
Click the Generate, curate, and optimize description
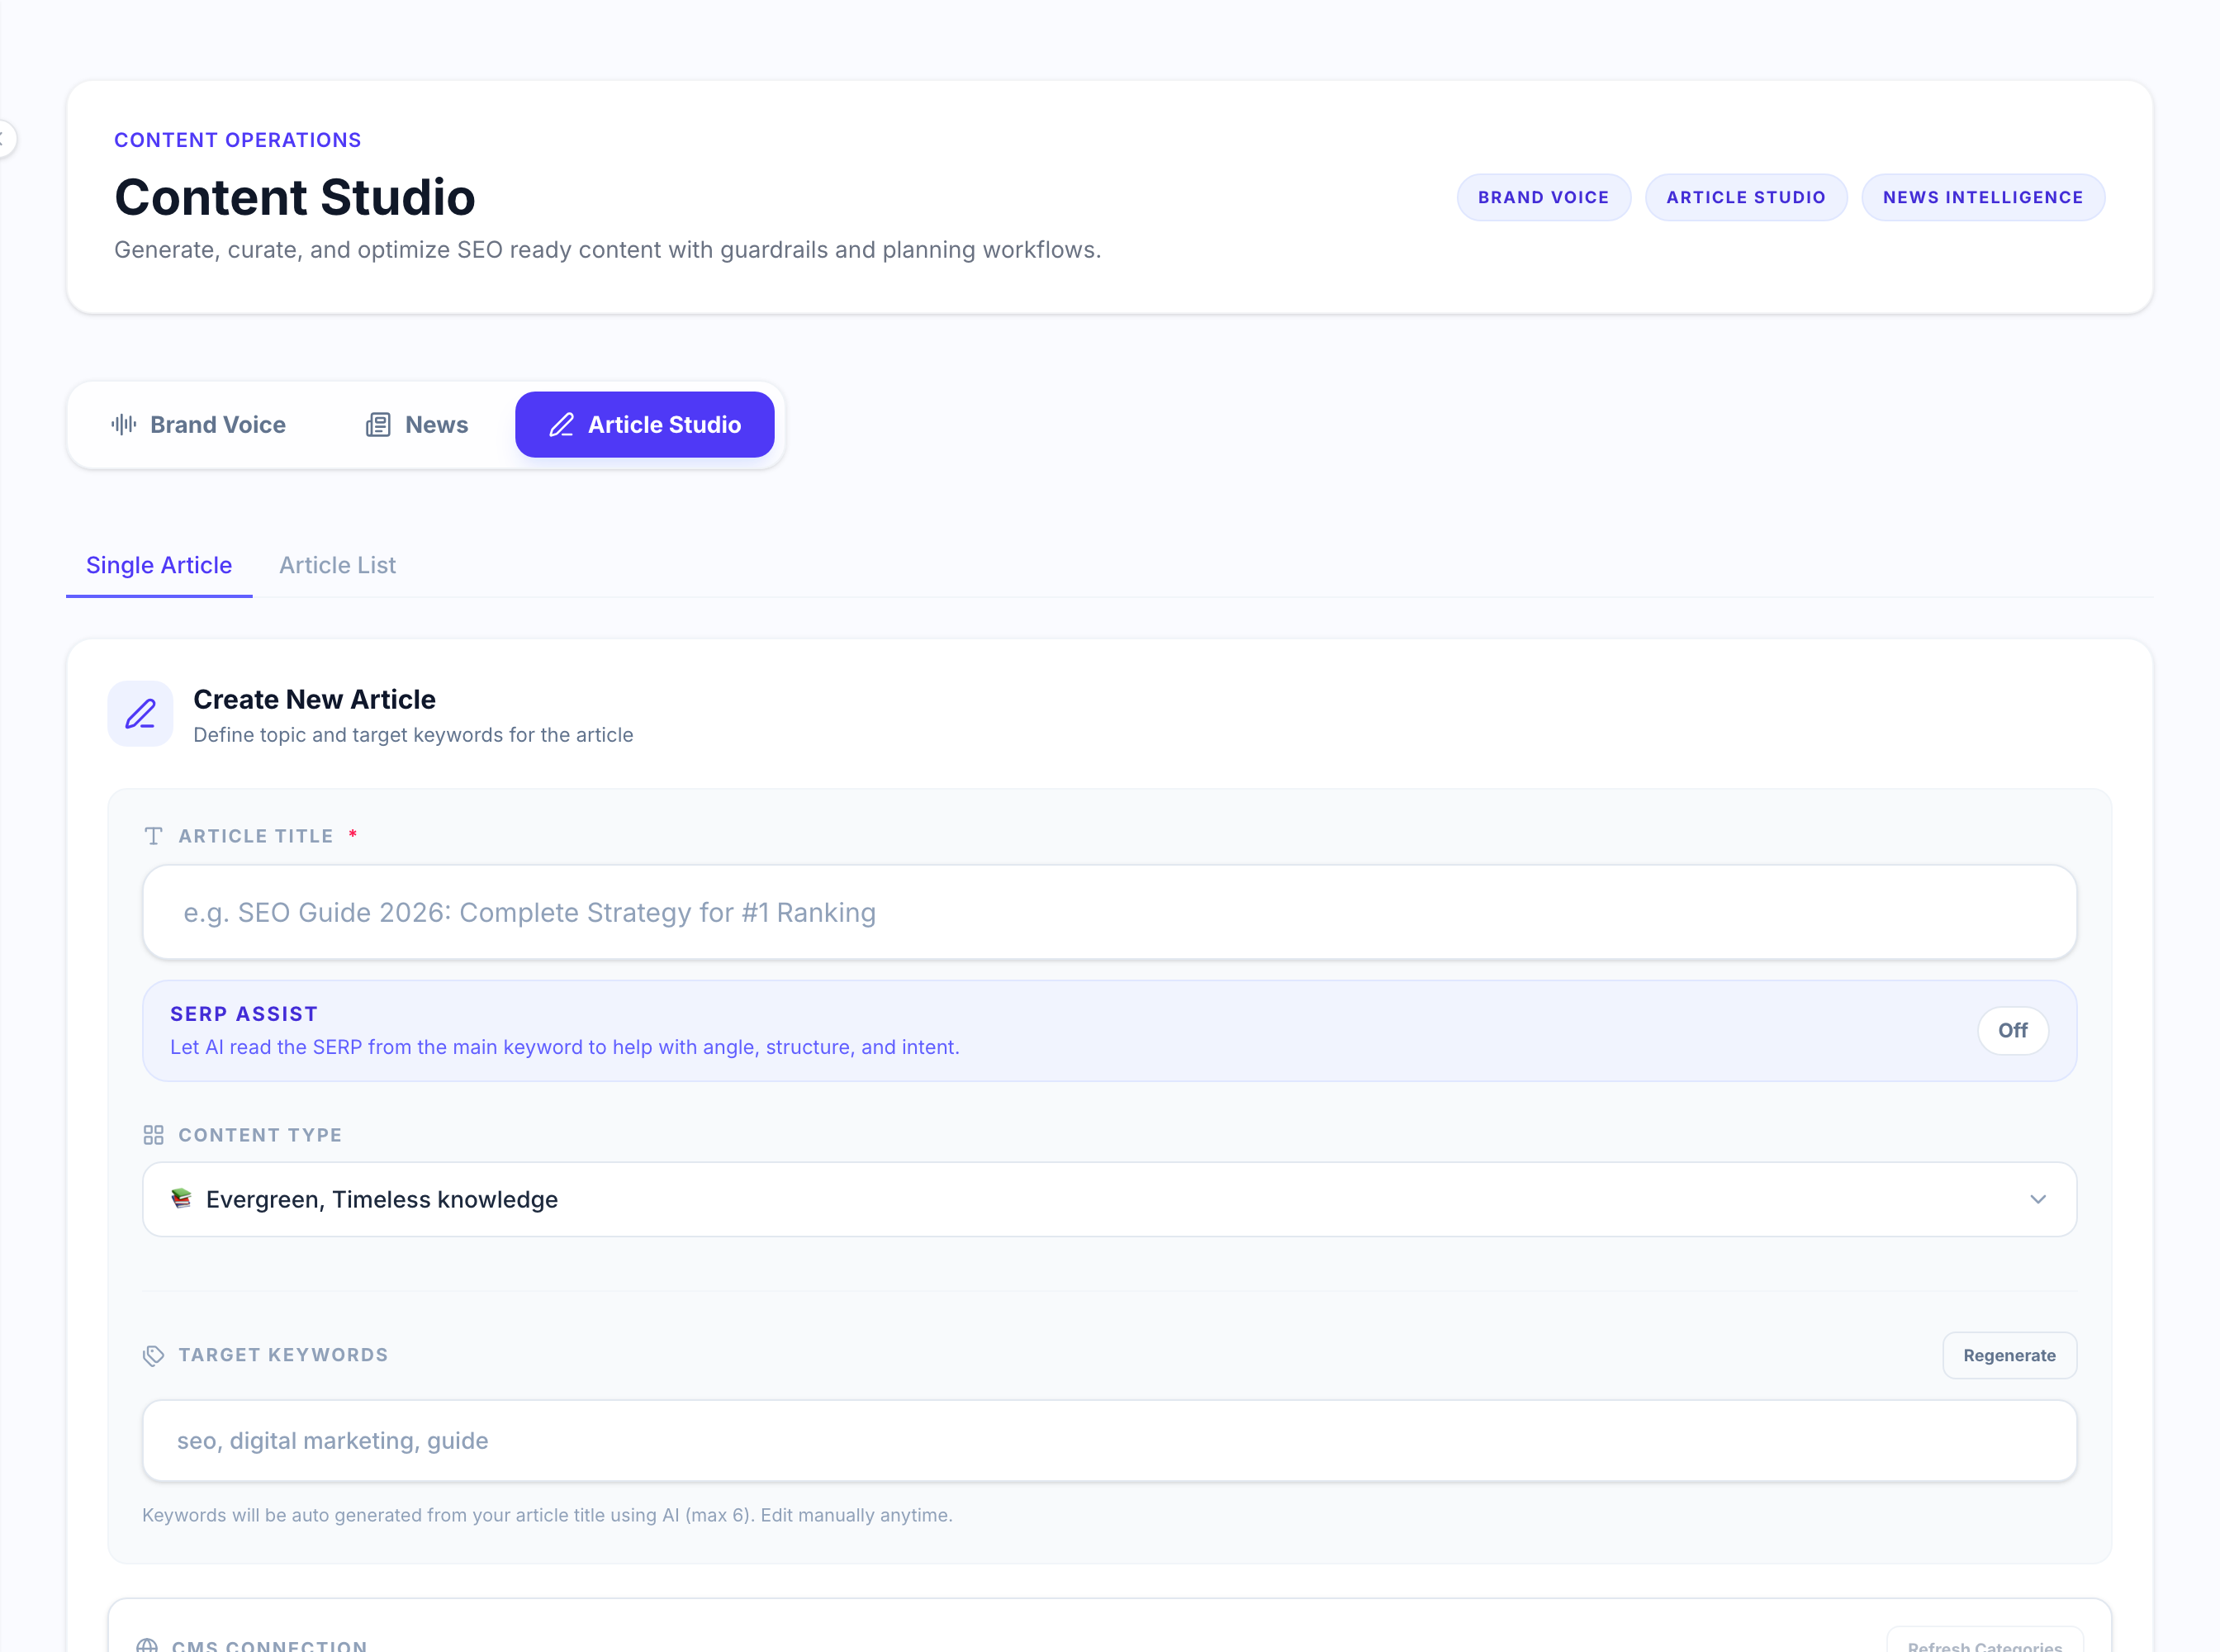[x=607, y=250]
